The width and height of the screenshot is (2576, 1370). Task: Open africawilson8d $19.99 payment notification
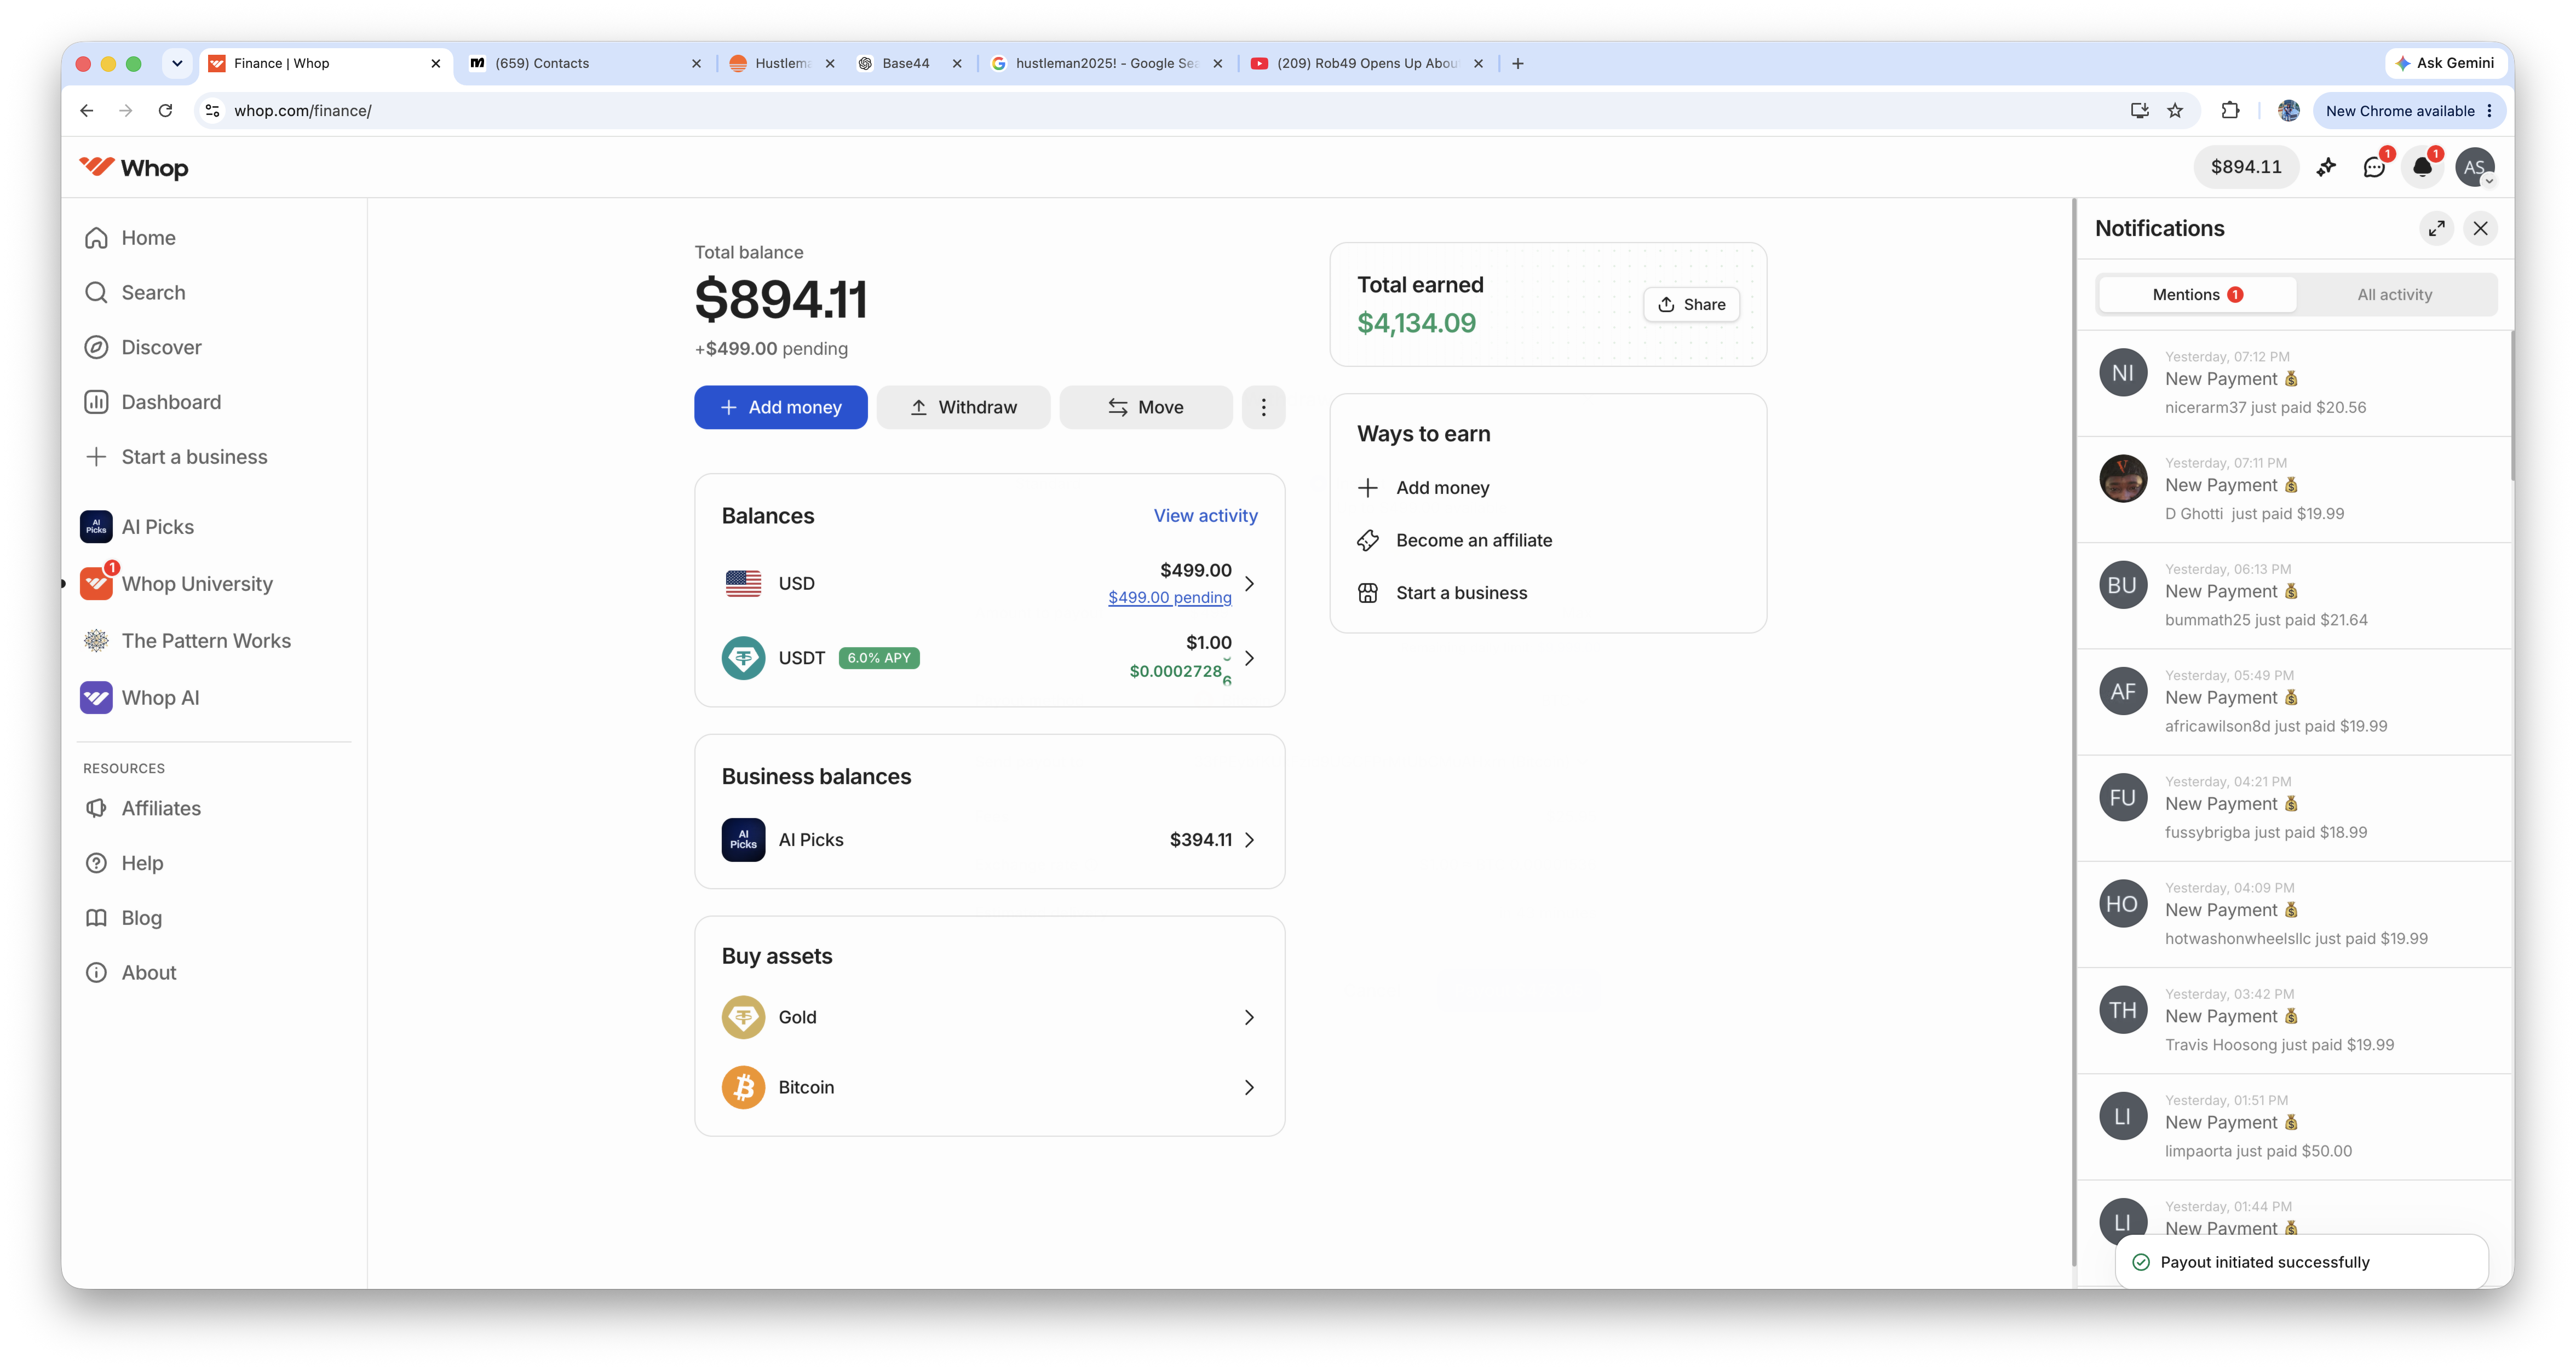click(2295, 702)
